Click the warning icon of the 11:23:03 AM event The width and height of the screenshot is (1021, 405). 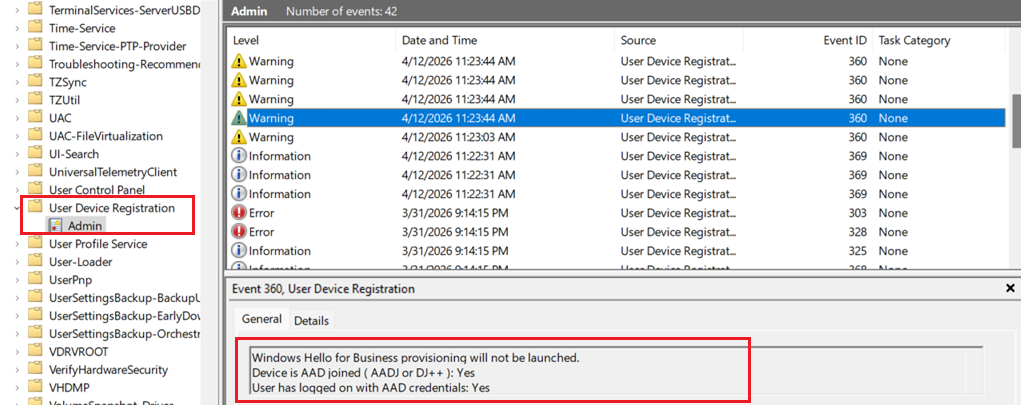pyautogui.click(x=239, y=137)
